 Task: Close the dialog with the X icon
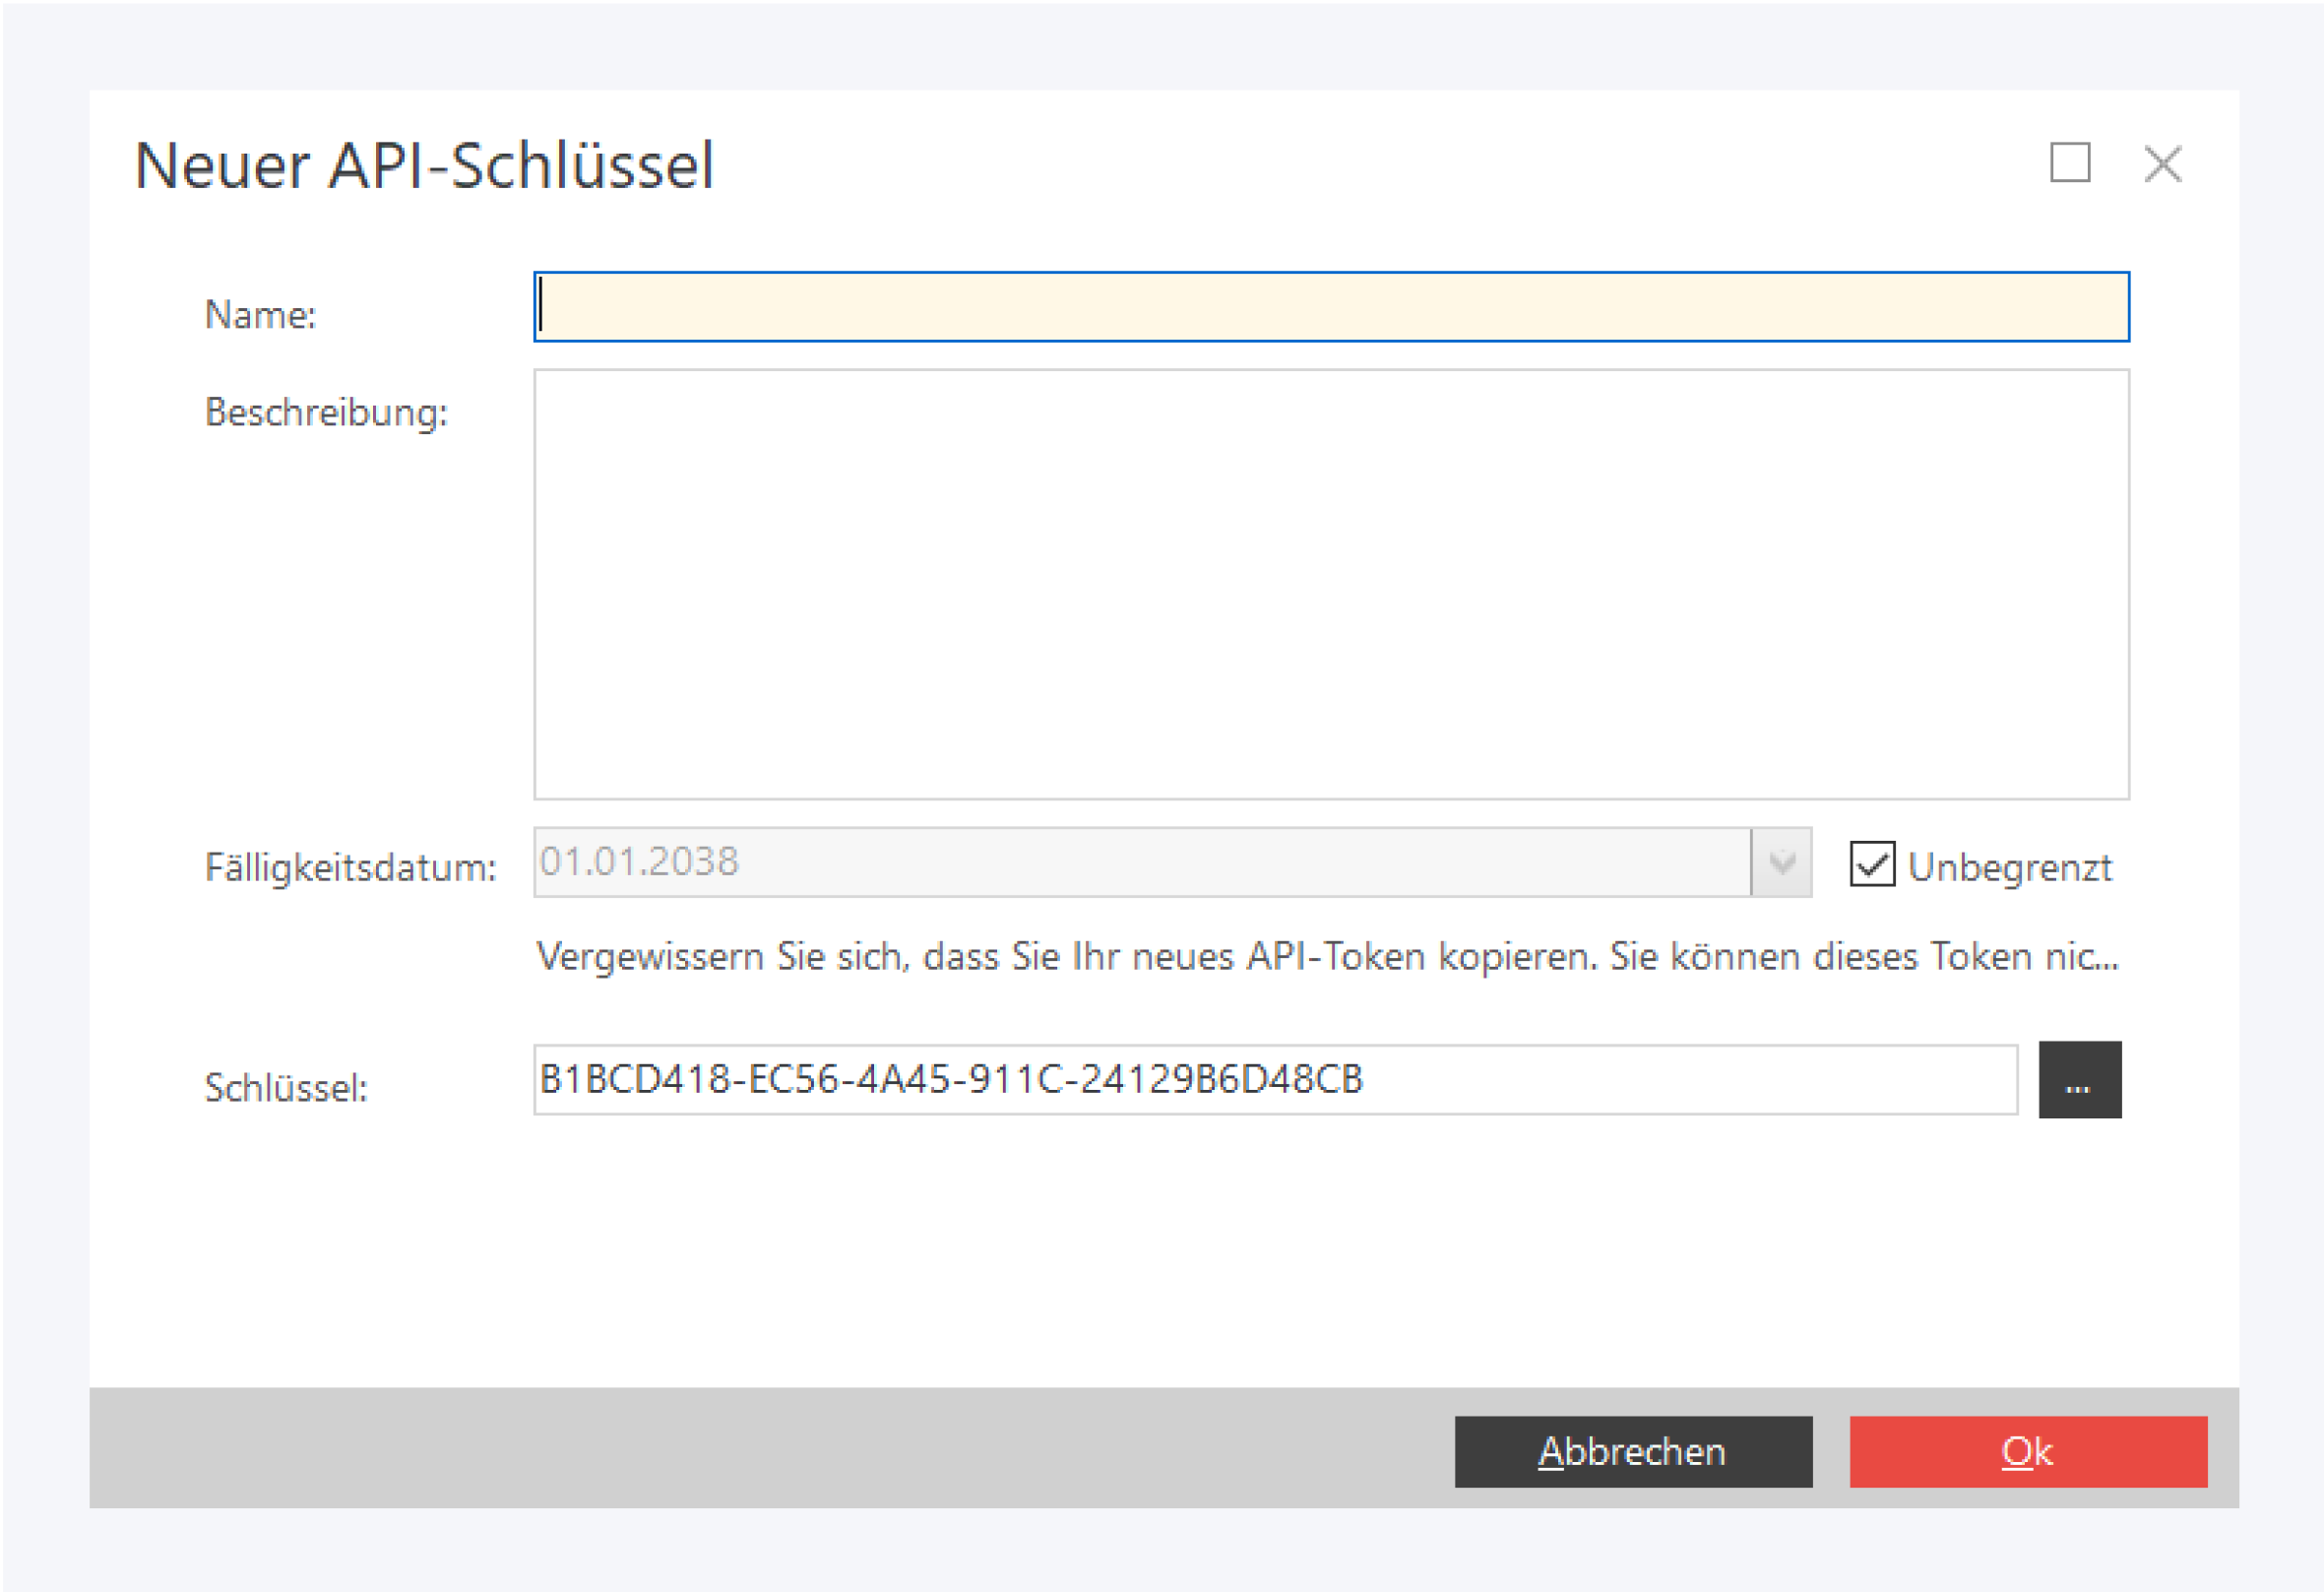[x=2162, y=164]
